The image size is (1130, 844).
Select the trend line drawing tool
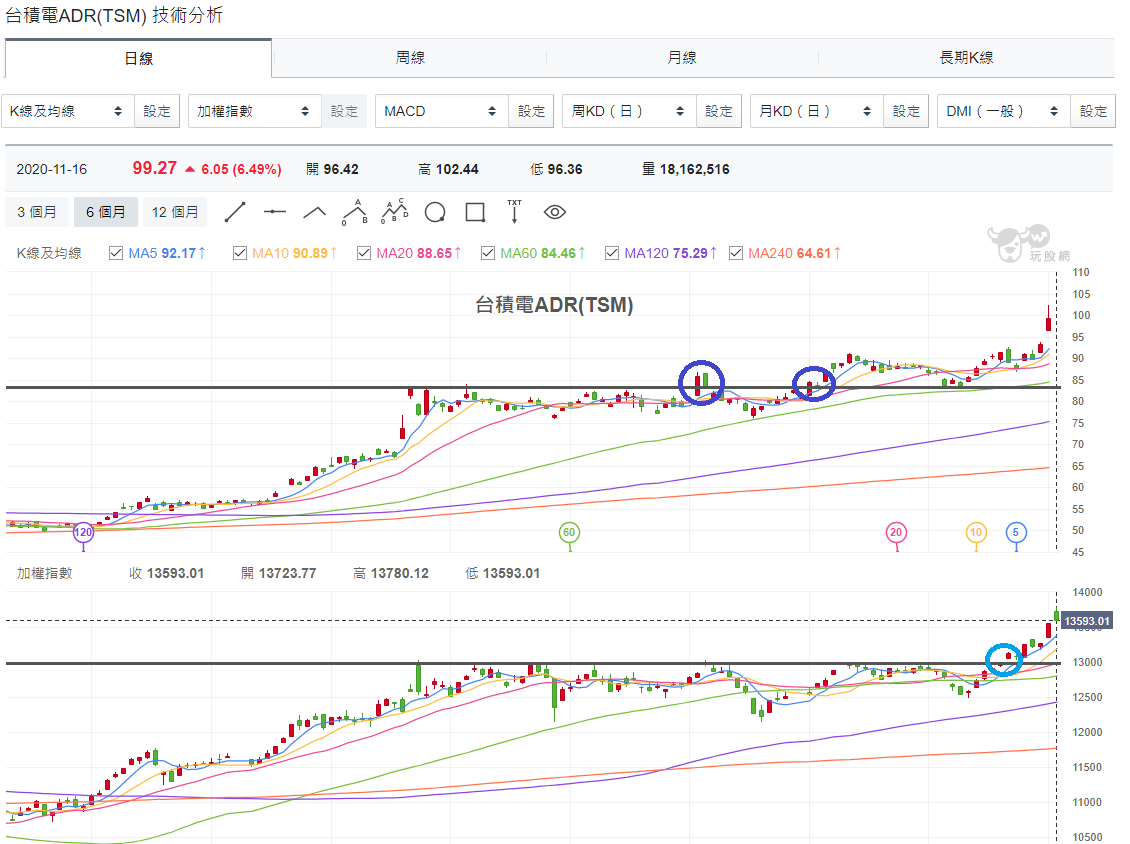click(x=235, y=213)
